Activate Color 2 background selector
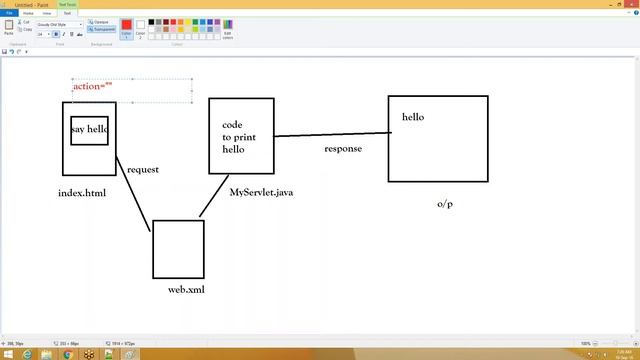 coord(140,29)
